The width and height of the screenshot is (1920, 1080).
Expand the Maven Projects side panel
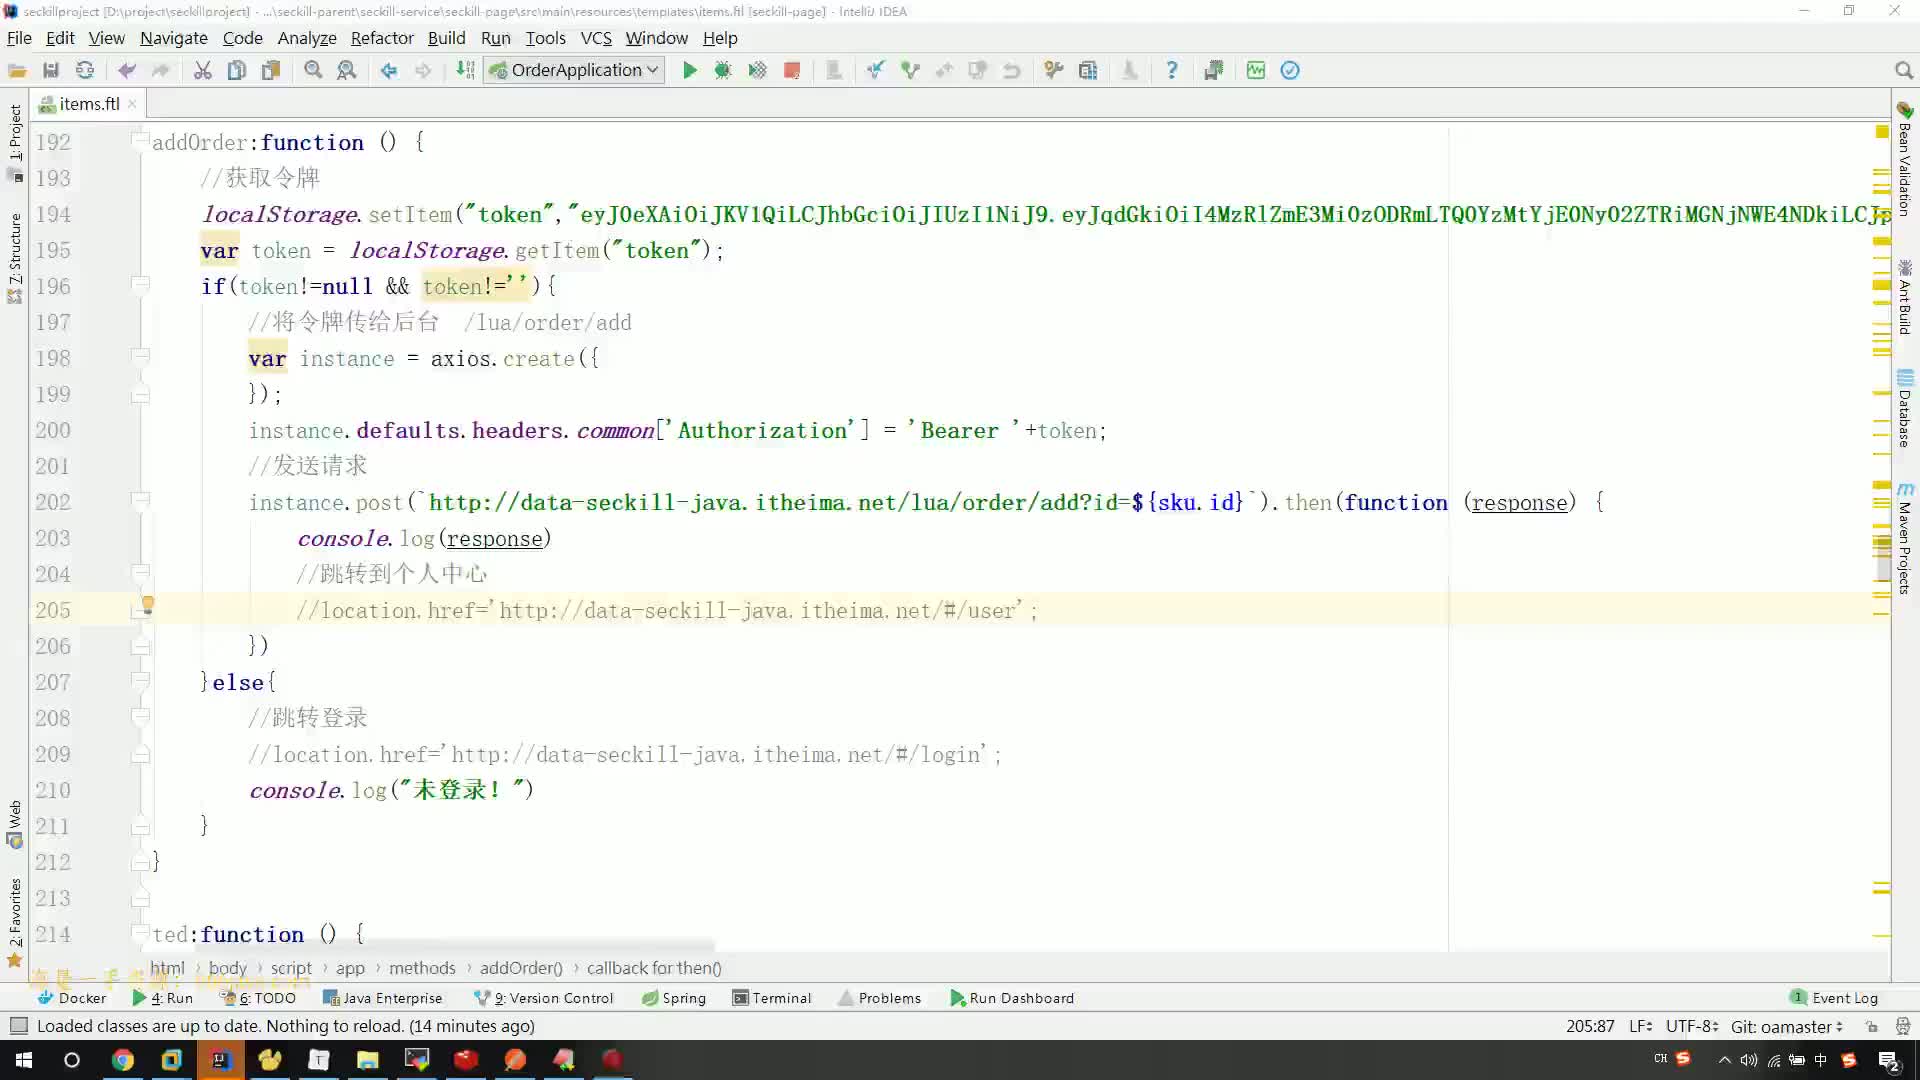[1905, 539]
